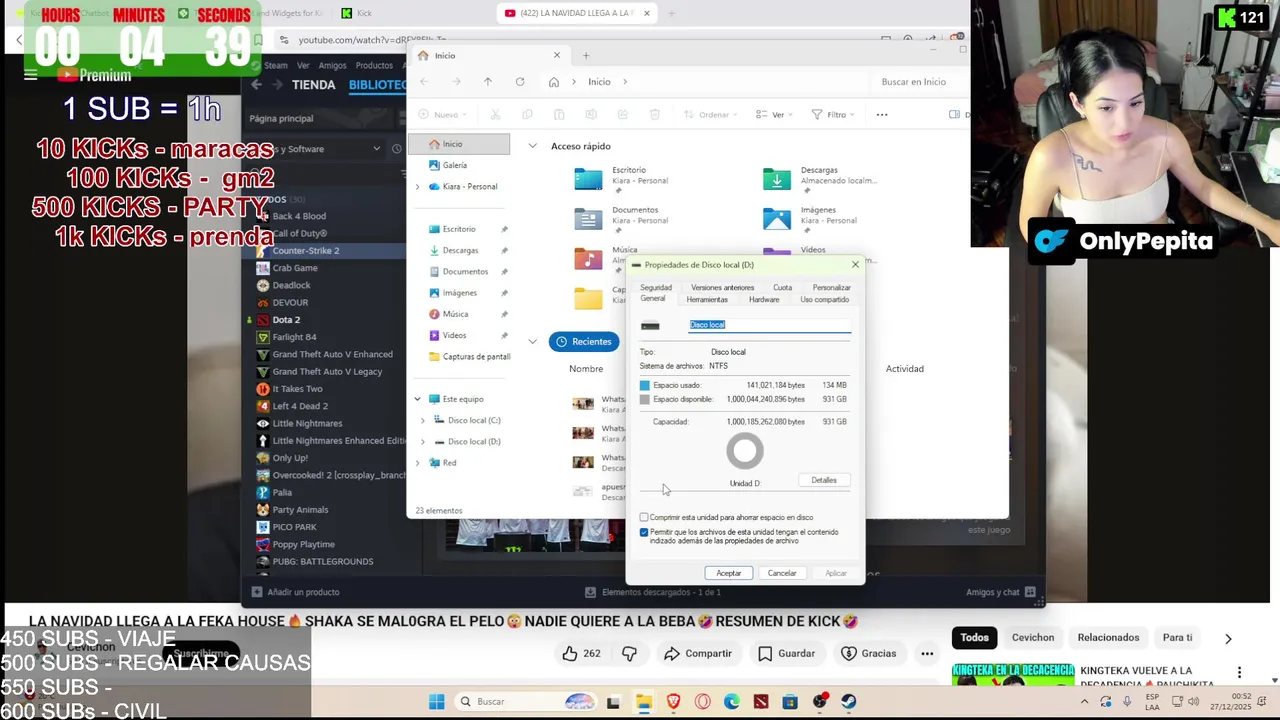Open the Windows Start menu
This screenshot has width=1280, height=720.
[437, 701]
